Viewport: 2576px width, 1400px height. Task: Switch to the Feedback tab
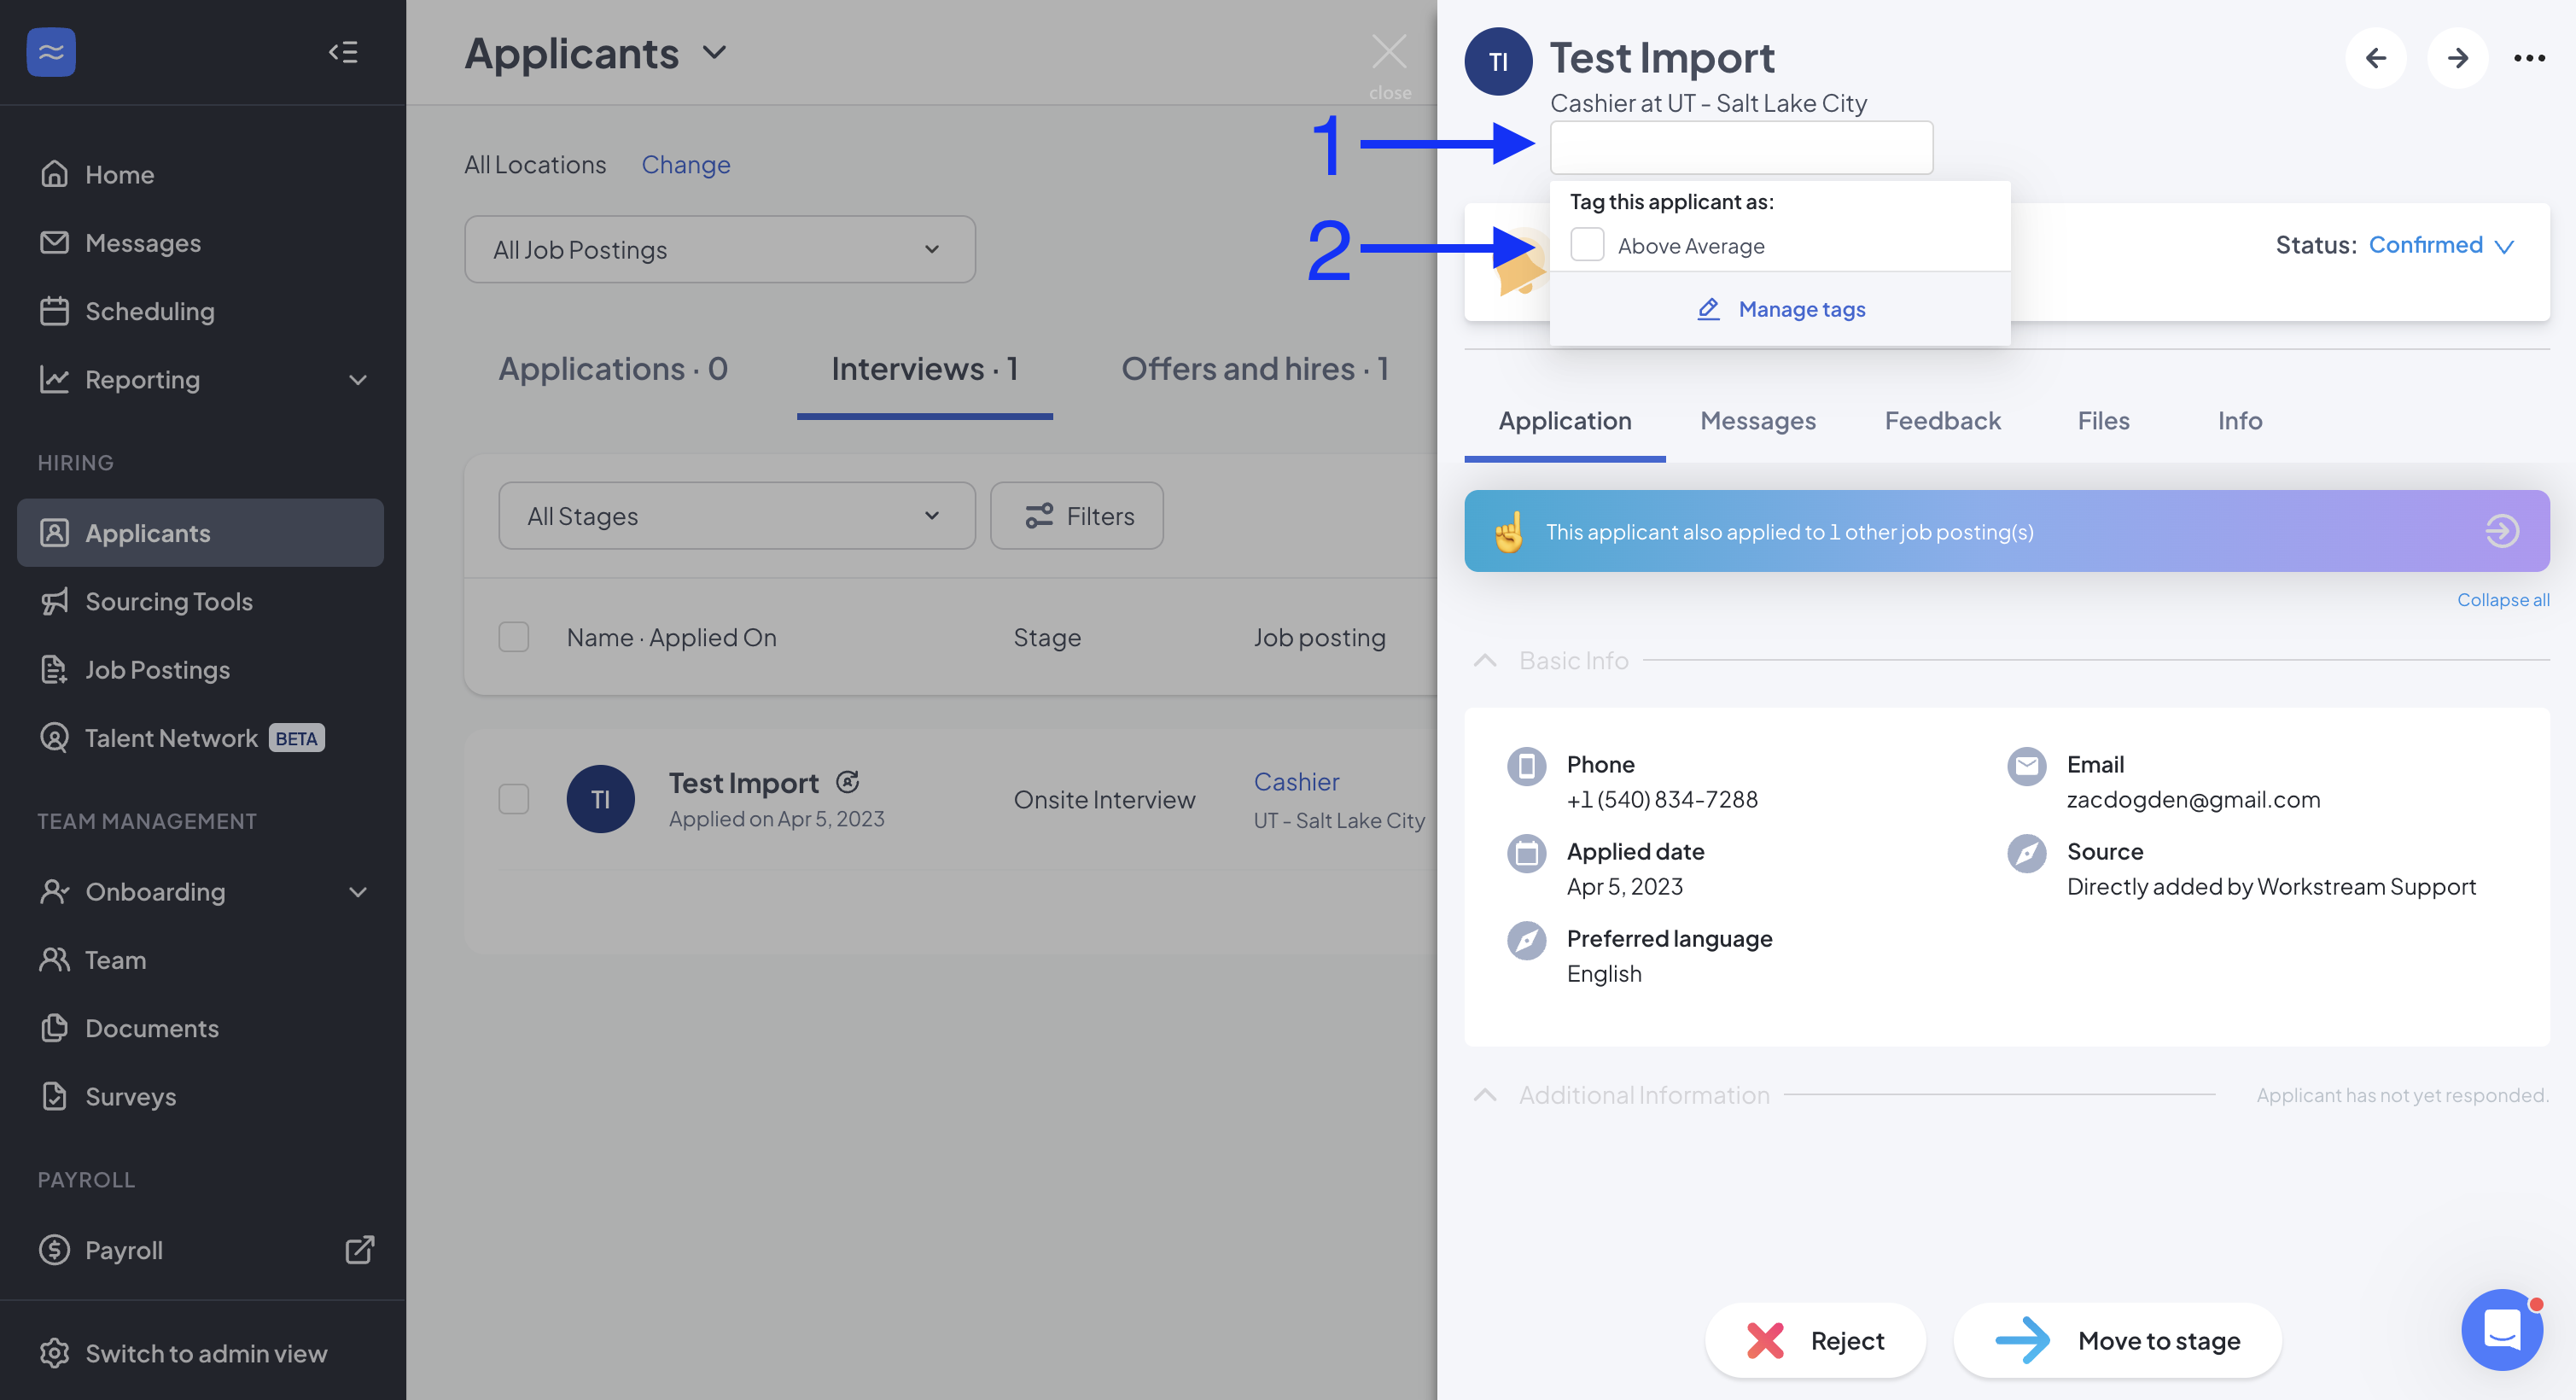(1942, 421)
